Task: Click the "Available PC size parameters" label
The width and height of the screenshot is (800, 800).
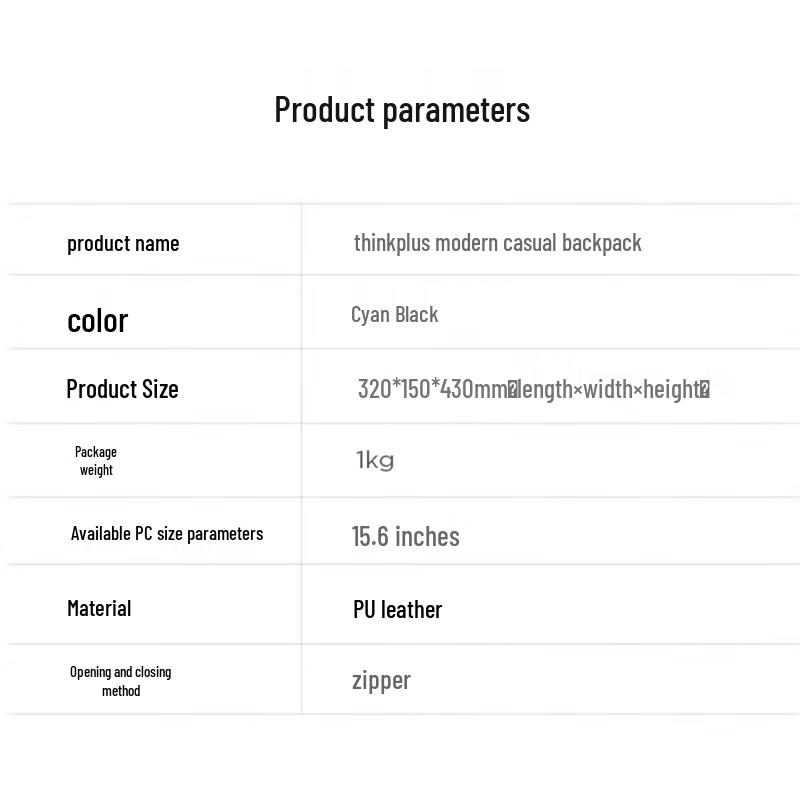Action: click(x=167, y=534)
